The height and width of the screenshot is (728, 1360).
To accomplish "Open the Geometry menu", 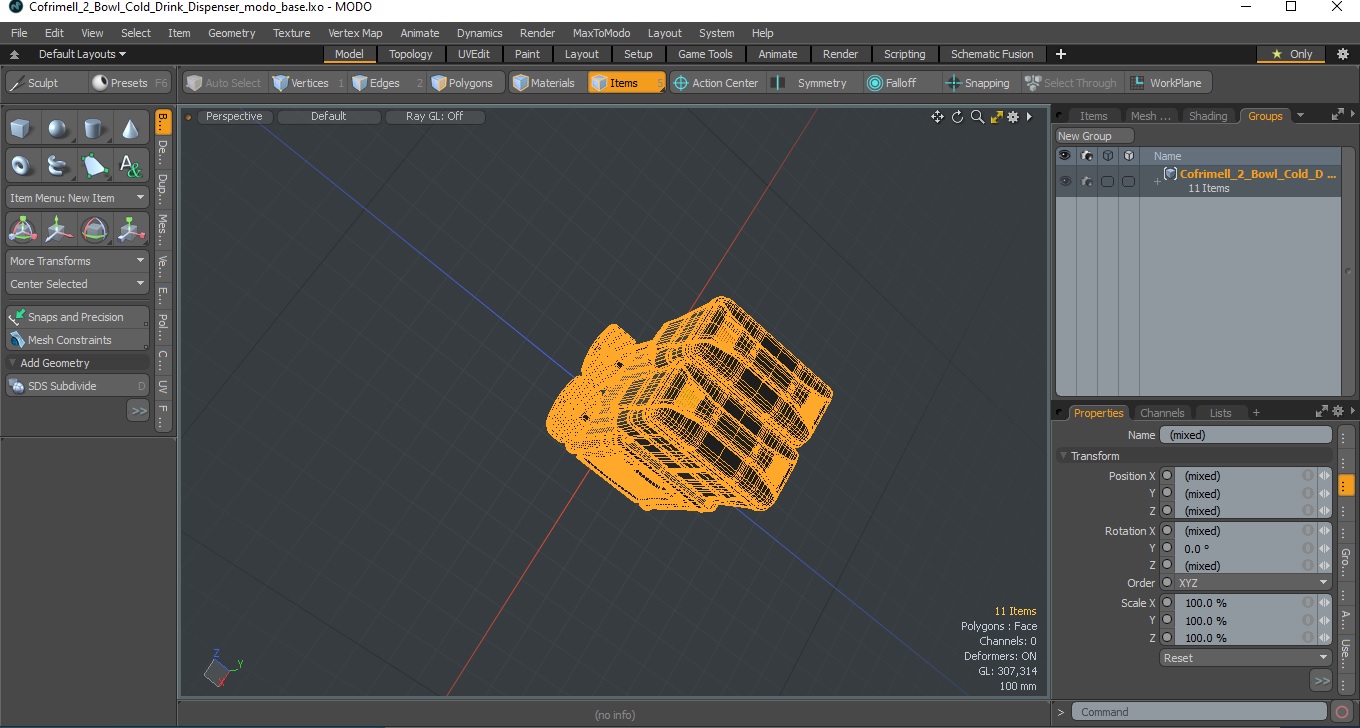I will [x=231, y=33].
